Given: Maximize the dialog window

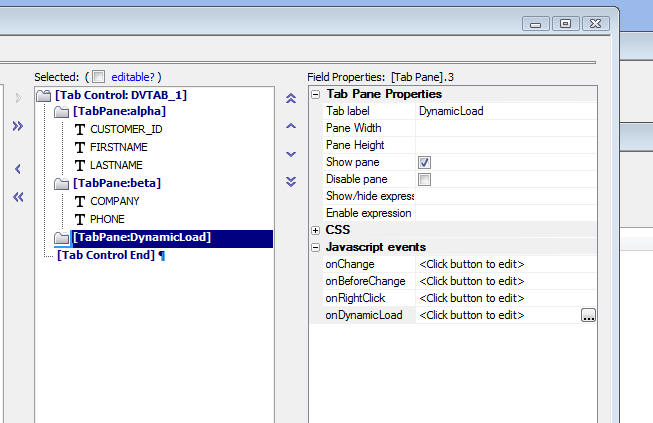Looking at the screenshot, I should (566, 23).
